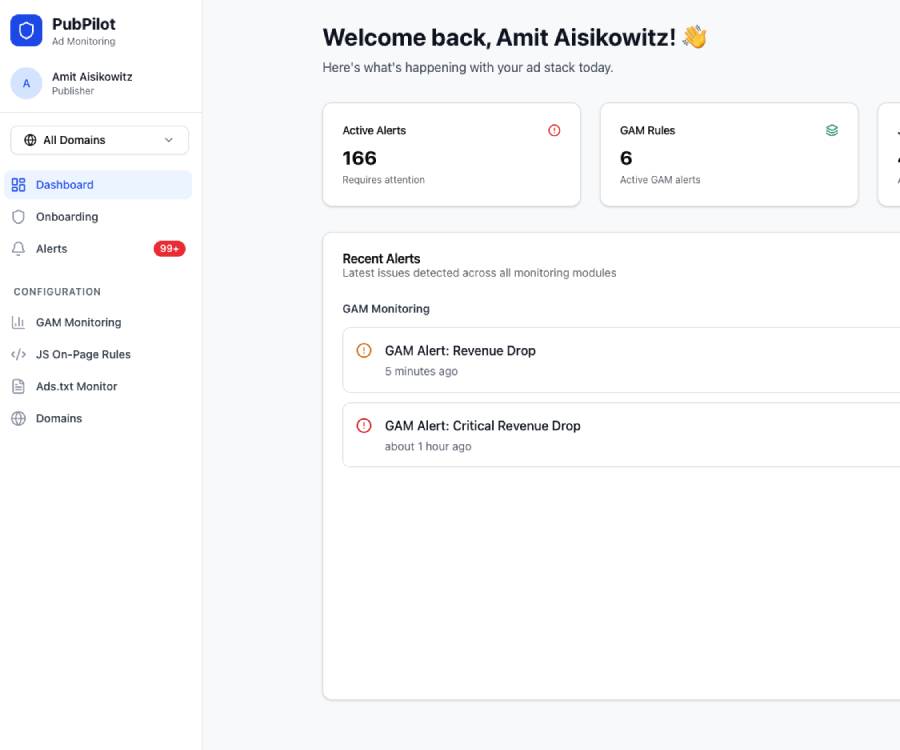Open the All Domains dropdown
This screenshot has width=900, height=750.
[98, 140]
